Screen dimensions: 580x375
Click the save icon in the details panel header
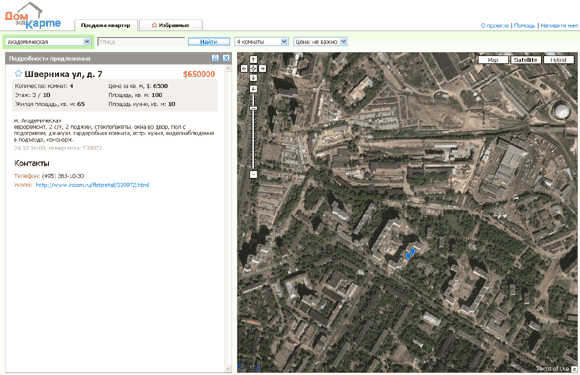coord(215,58)
